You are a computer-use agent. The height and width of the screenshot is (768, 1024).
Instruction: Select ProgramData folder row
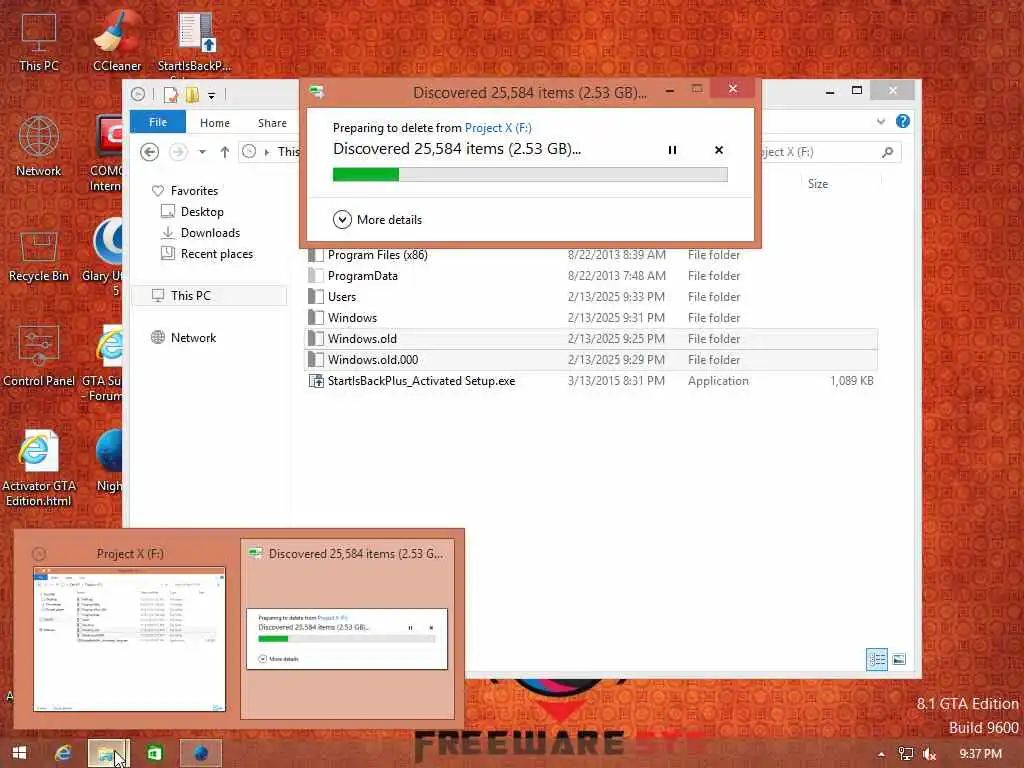592,276
